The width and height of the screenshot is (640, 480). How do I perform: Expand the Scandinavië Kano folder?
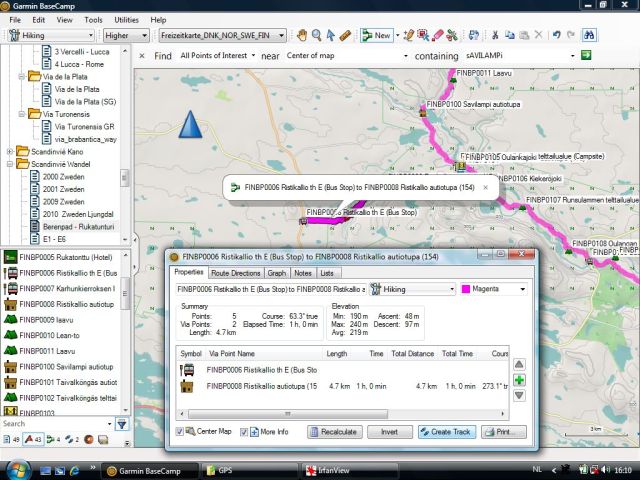[x=10, y=151]
